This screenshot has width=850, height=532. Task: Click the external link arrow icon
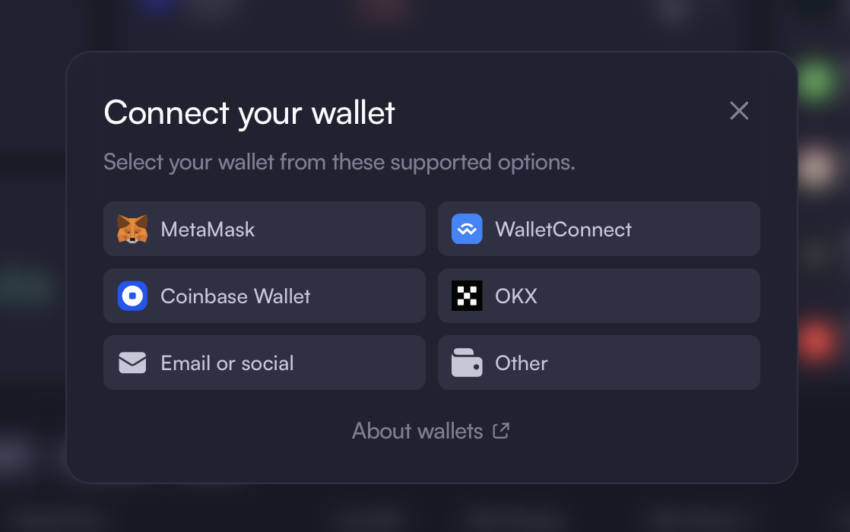click(501, 431)
